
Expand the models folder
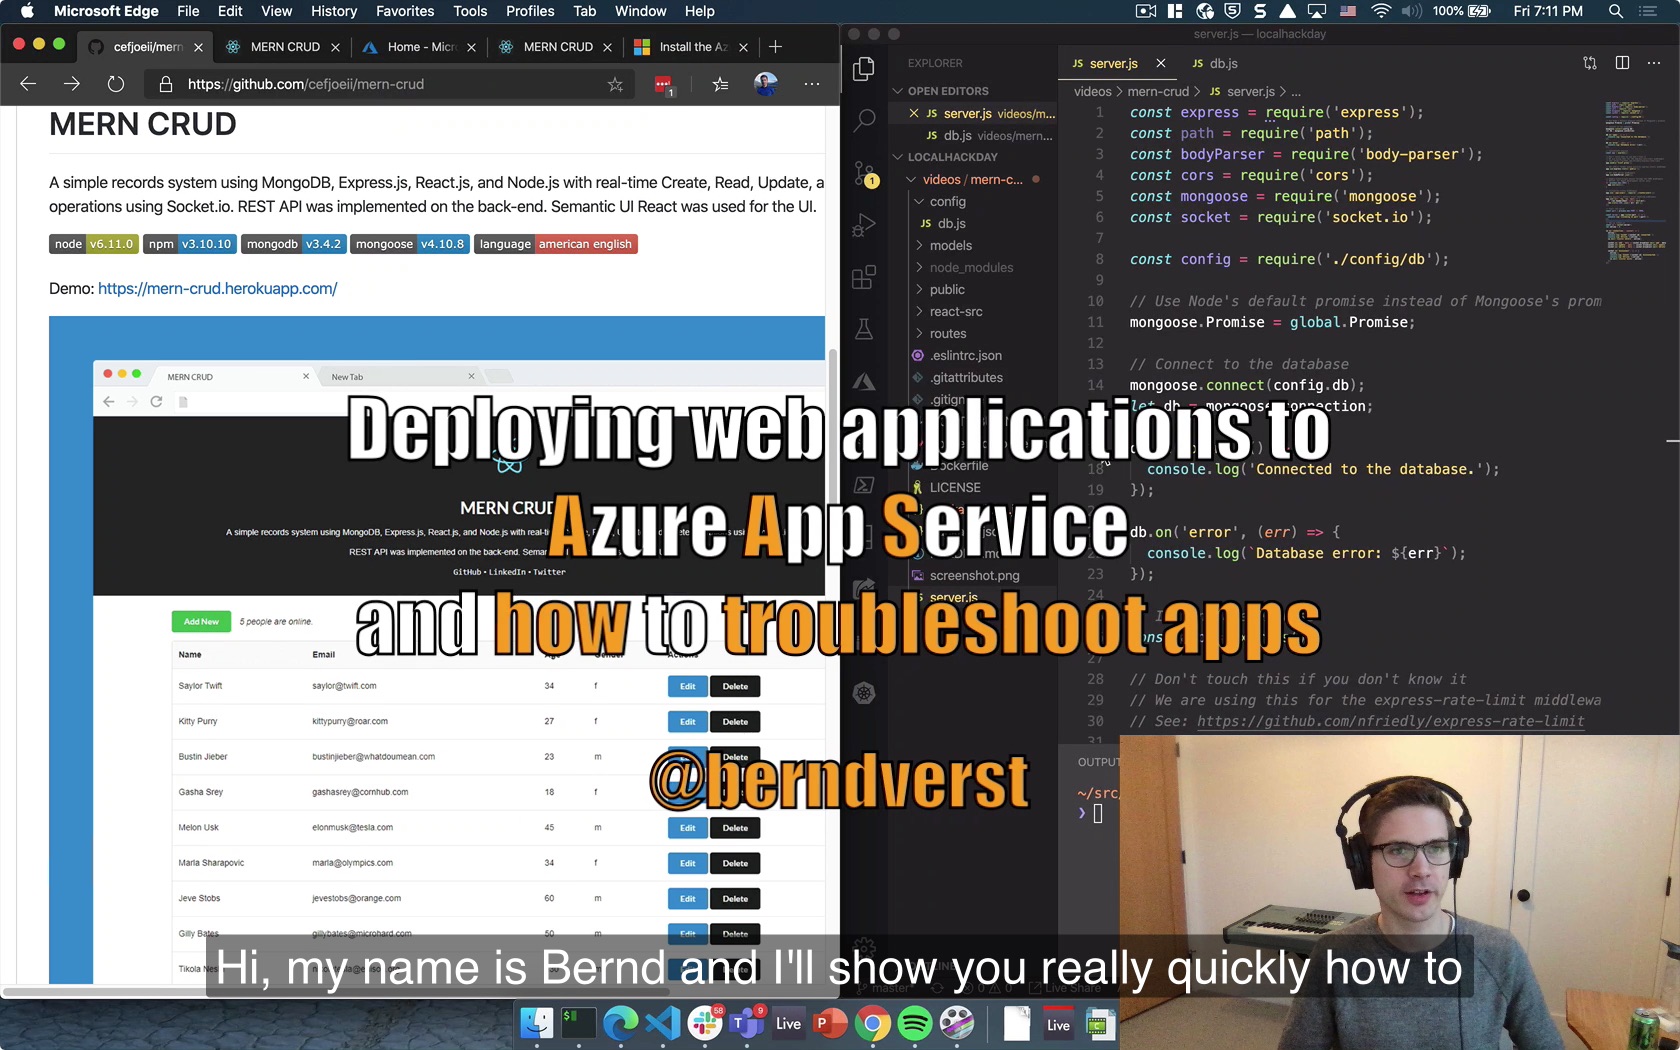(x=950, y=246)
